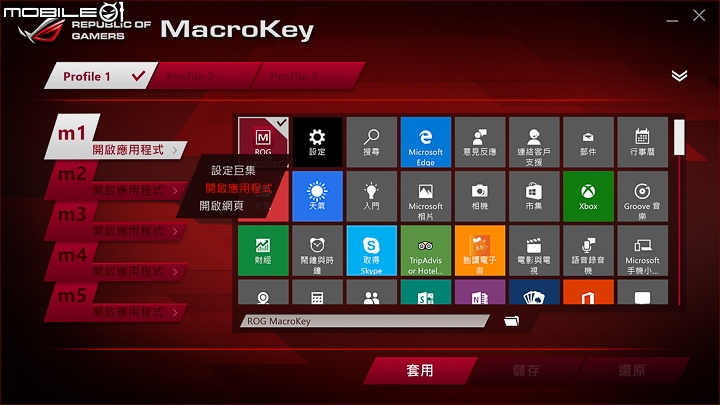
Task: Pick the Microsoft 相片 tile
Action: (x=426, y=196)
